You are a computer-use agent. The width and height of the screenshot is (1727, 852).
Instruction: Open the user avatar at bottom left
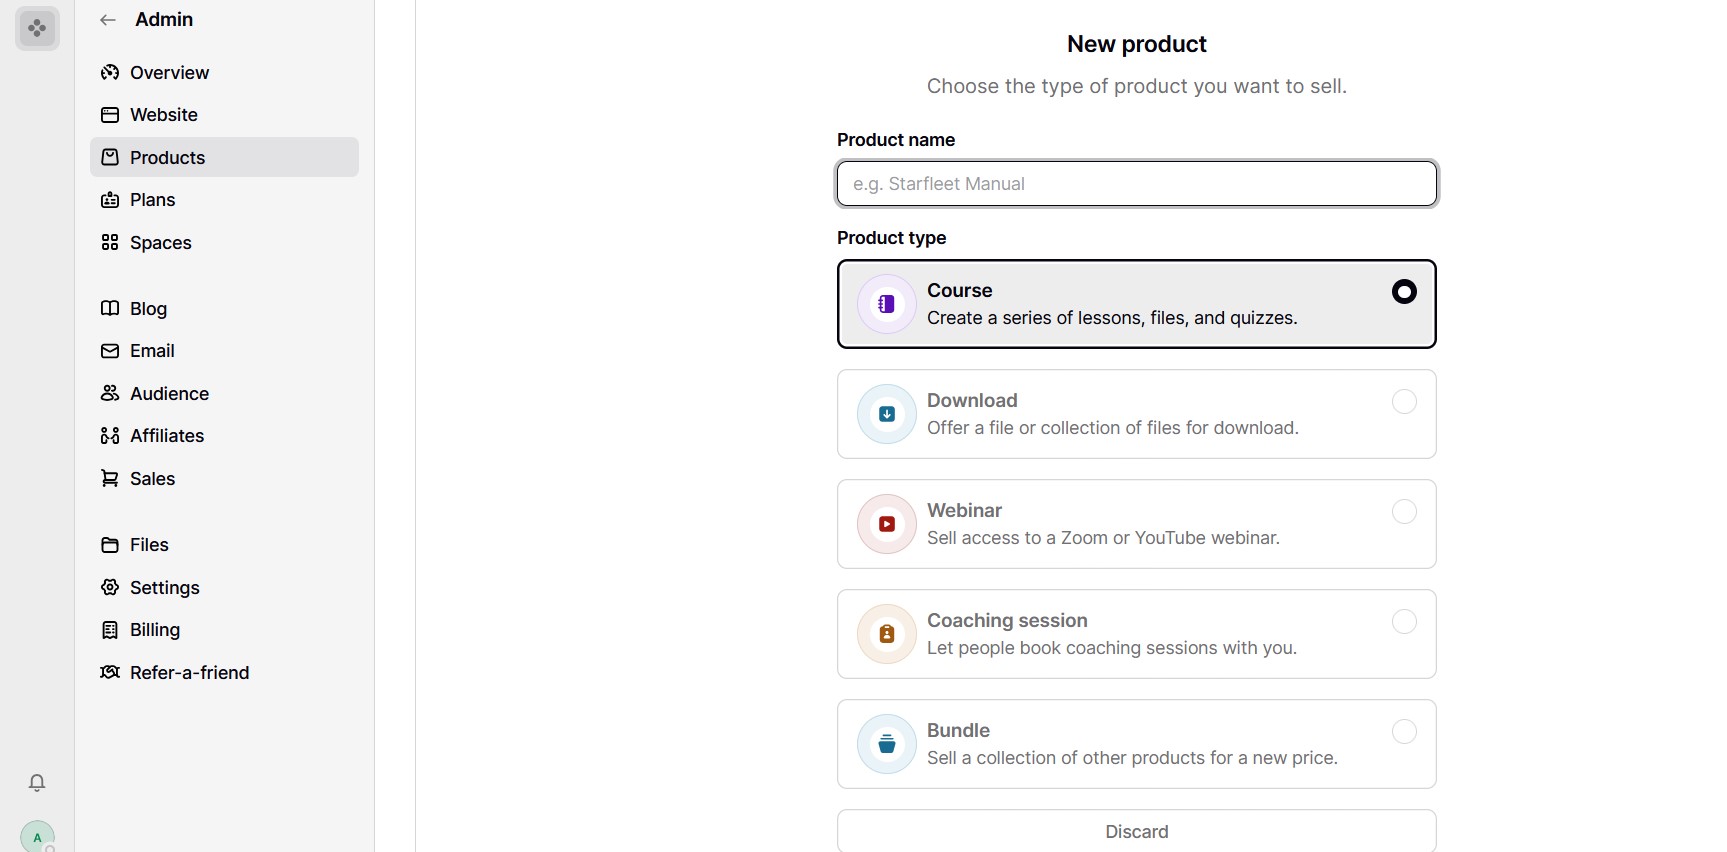[37, 837]
